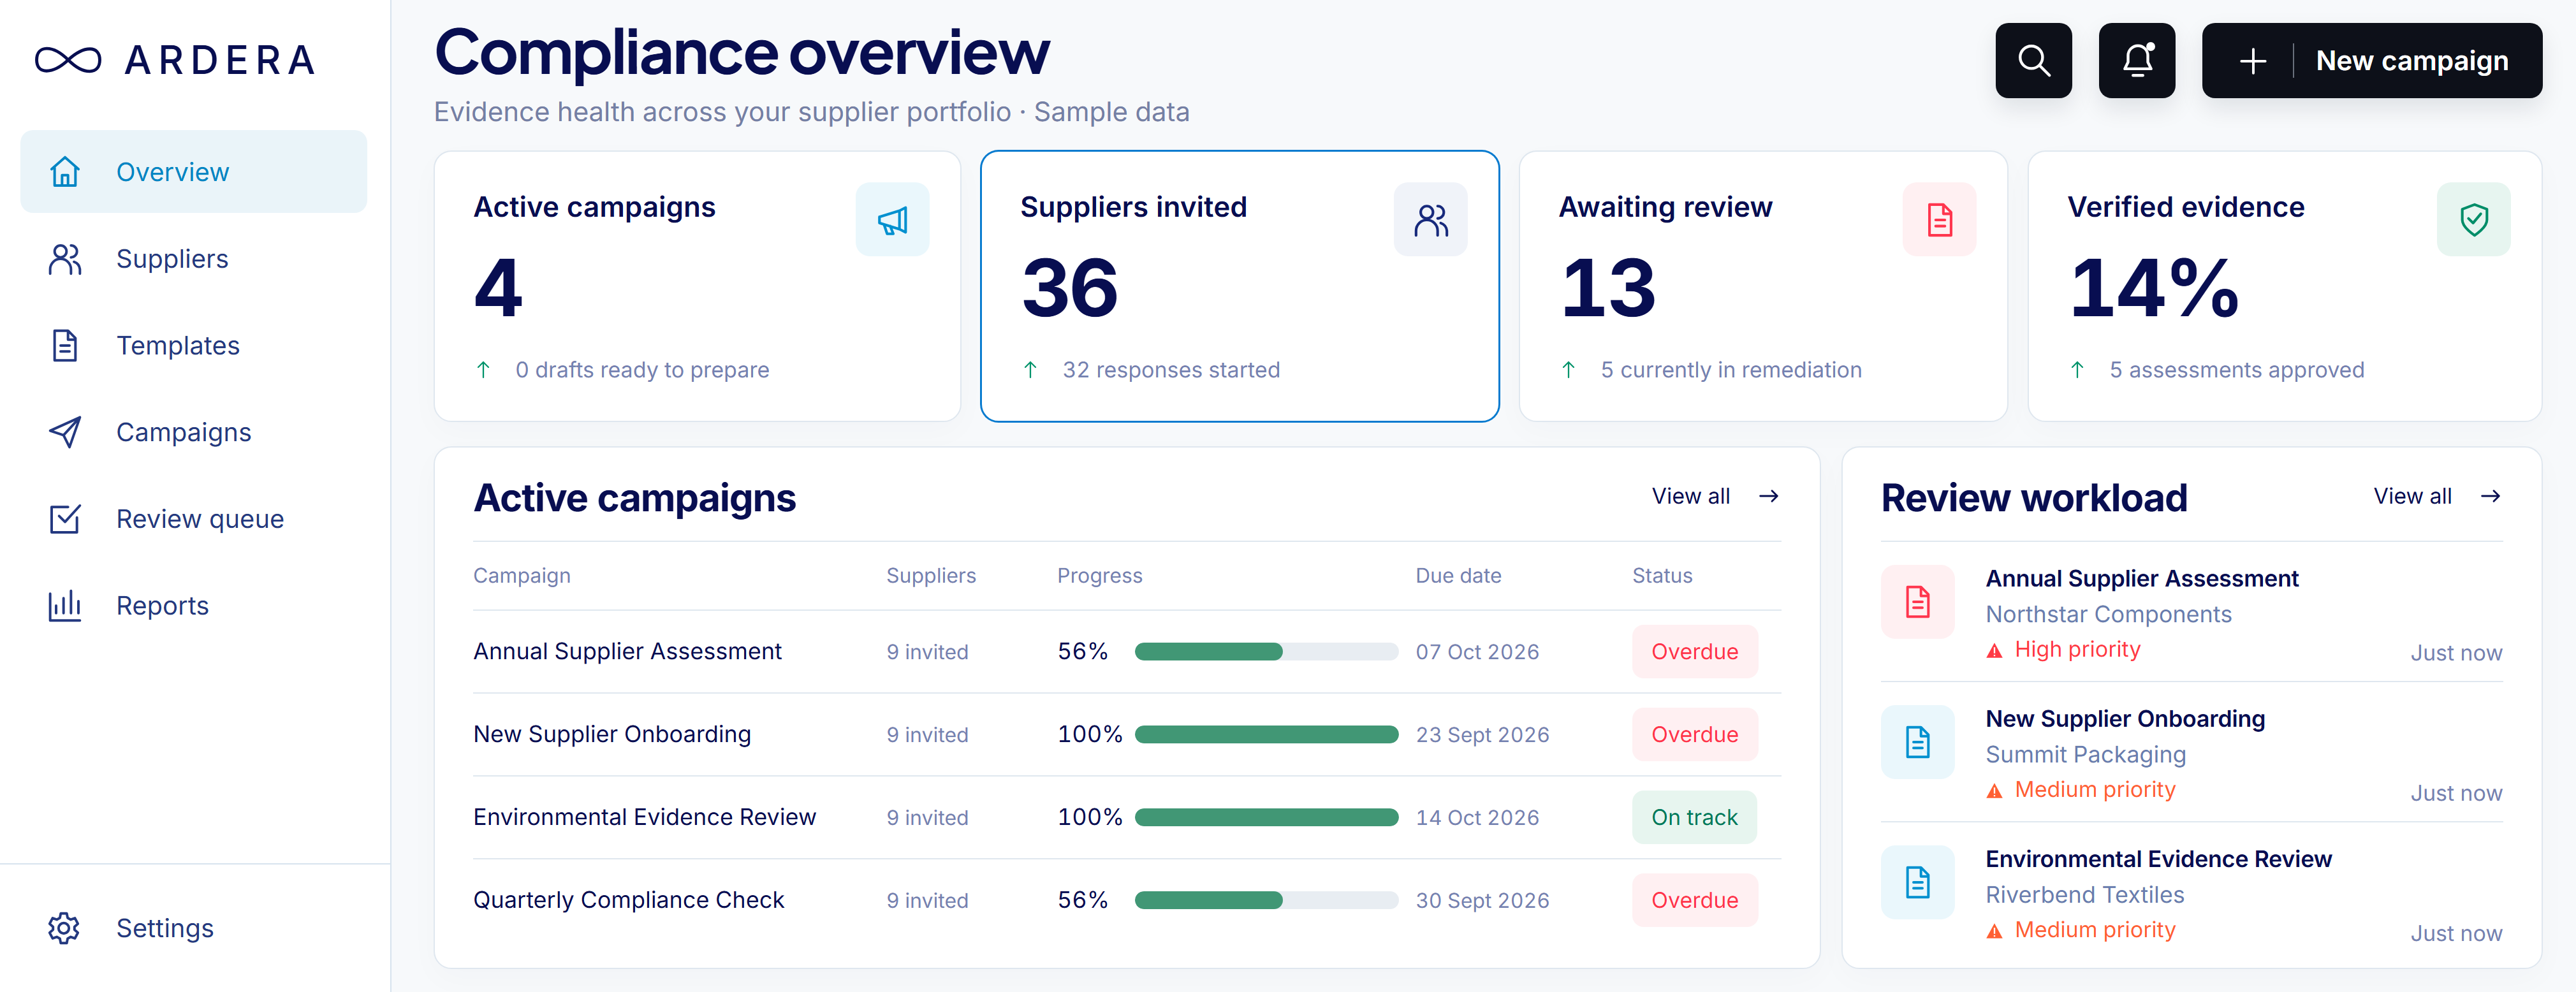Open Templates in the sidebar
This screenshot has height=992, width=2576.
(194, 345)
